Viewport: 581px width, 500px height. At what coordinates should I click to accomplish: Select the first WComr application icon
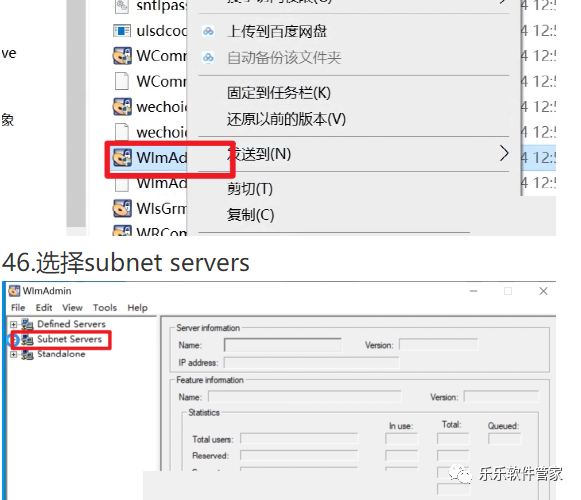pos(122,56)
